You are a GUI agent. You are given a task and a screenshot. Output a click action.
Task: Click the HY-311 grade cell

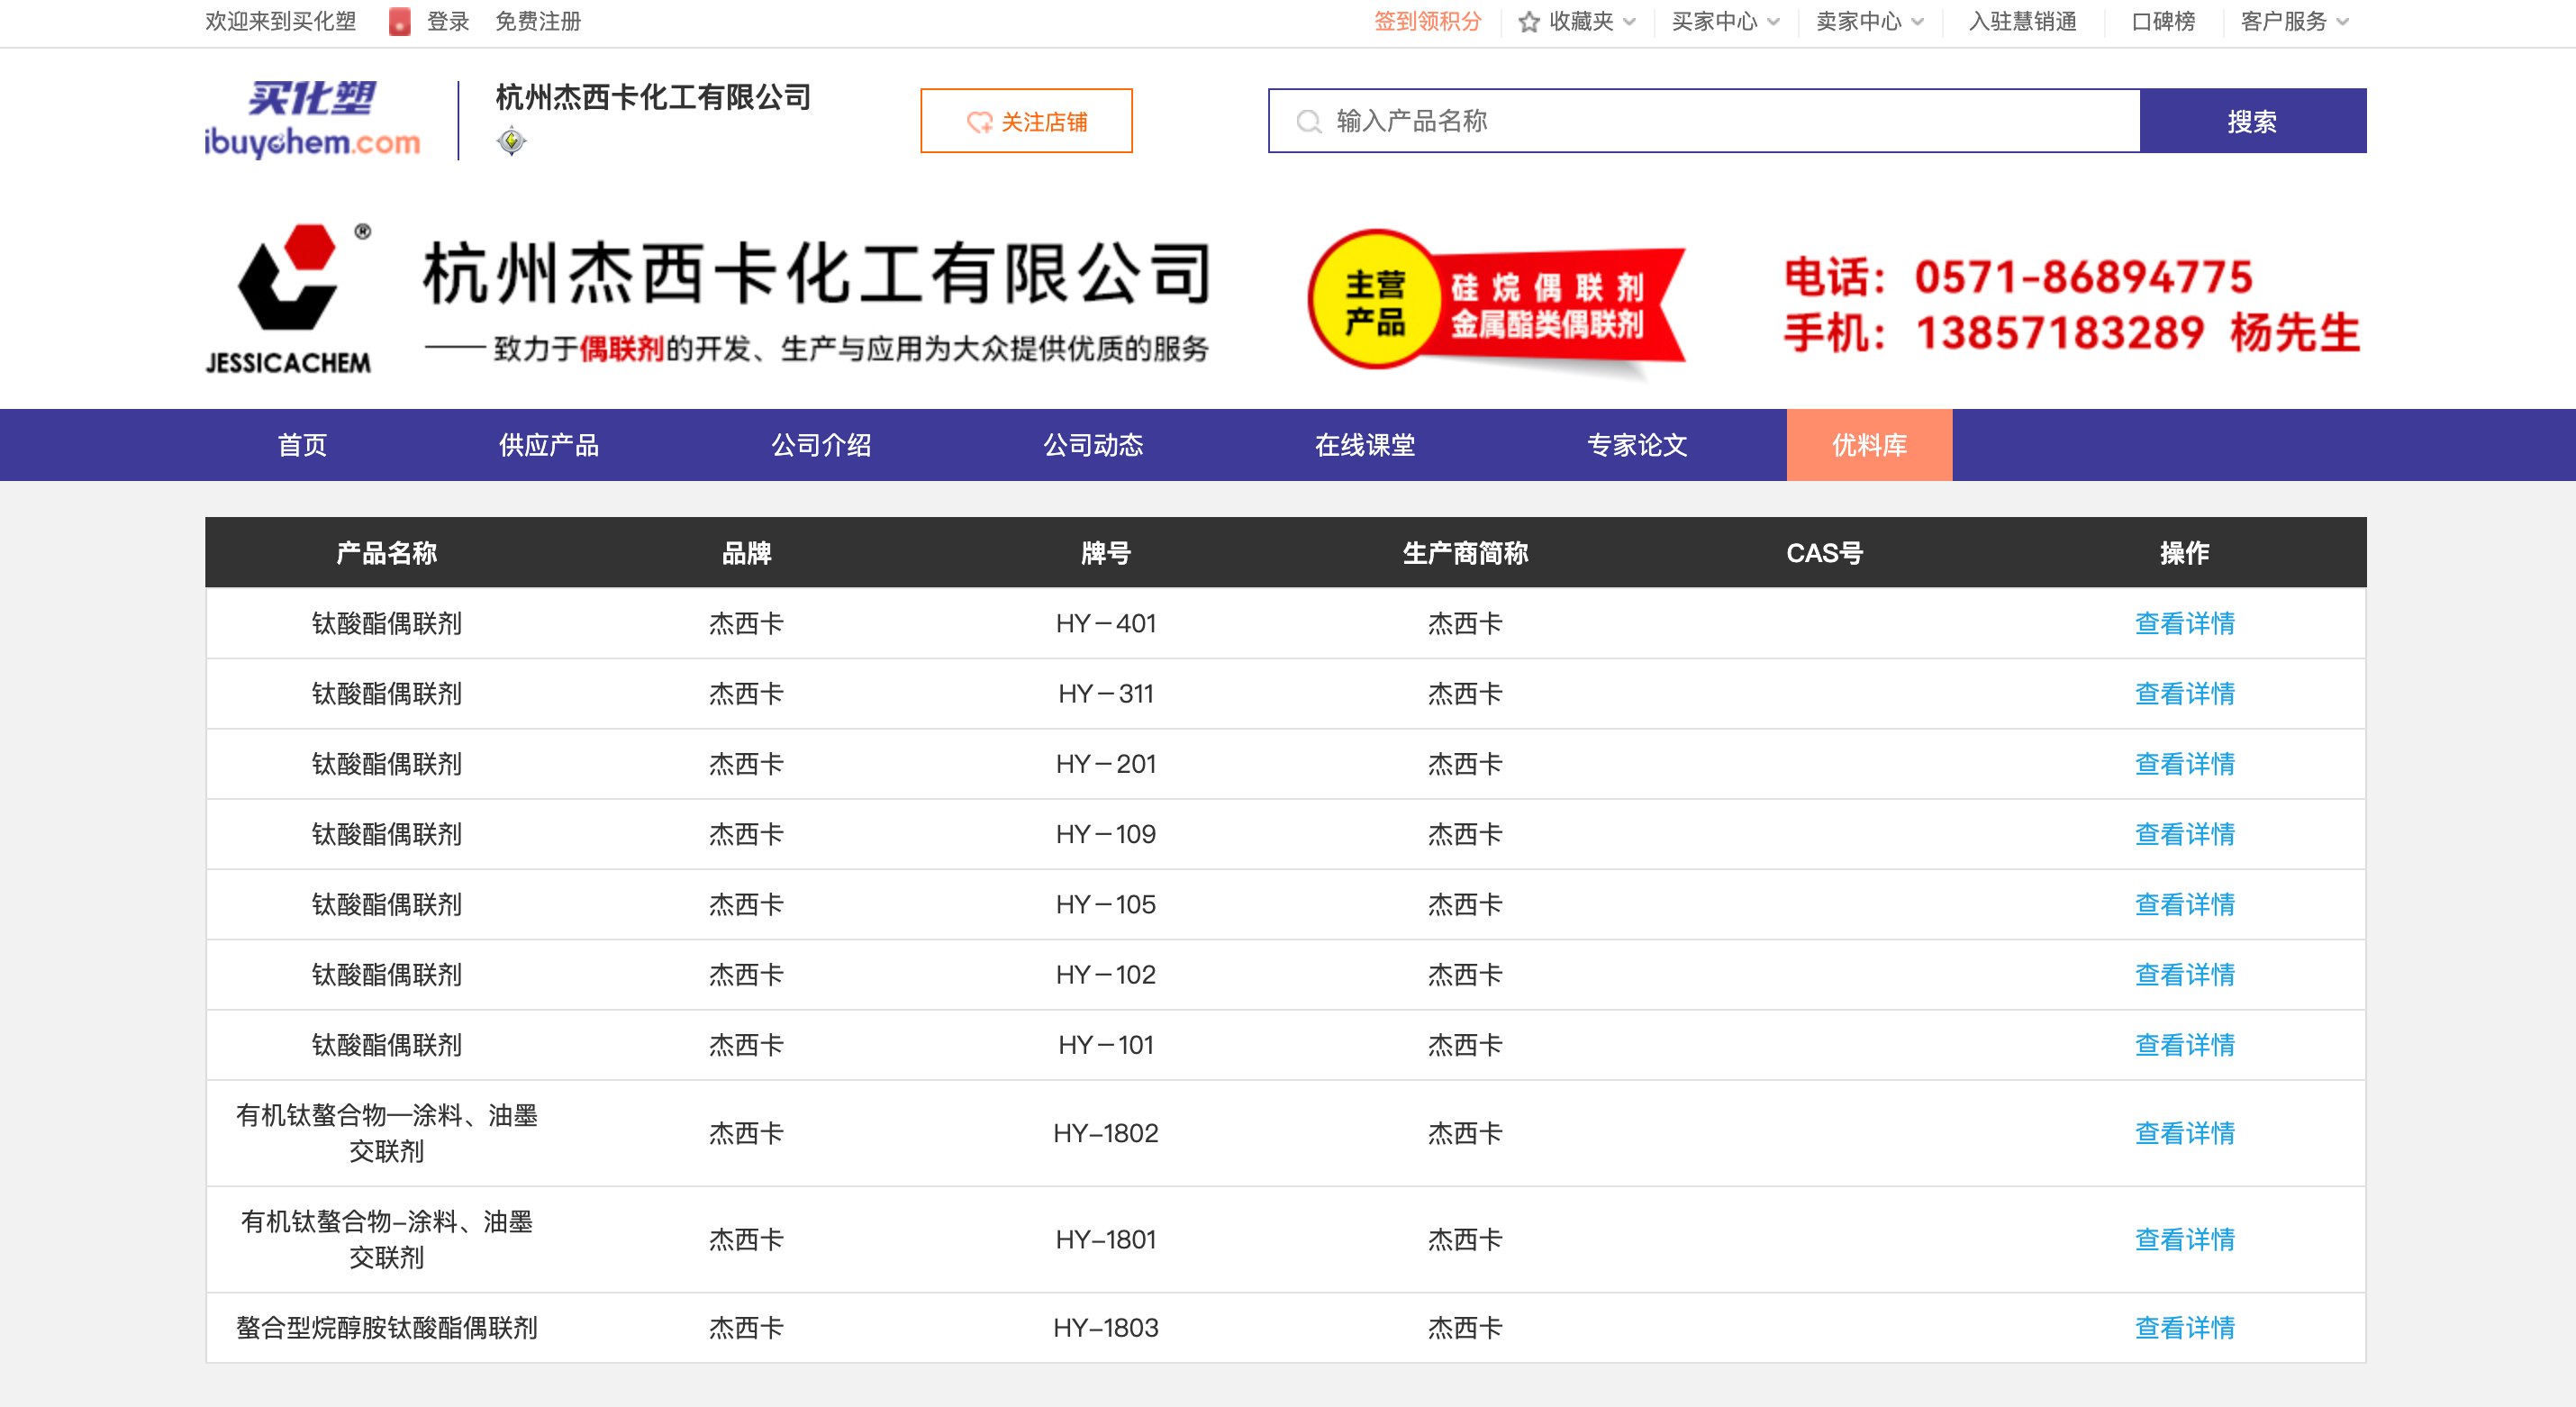coord(1106,693)
